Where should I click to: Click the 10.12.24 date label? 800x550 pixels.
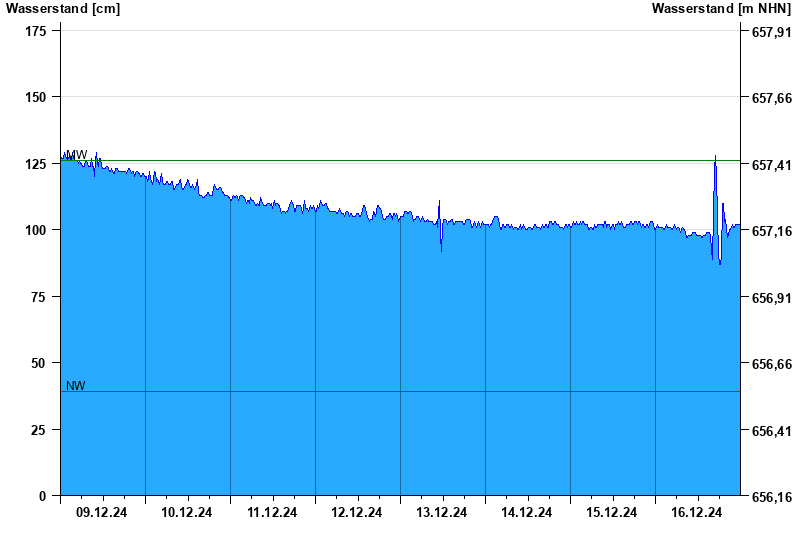[186, 512]
